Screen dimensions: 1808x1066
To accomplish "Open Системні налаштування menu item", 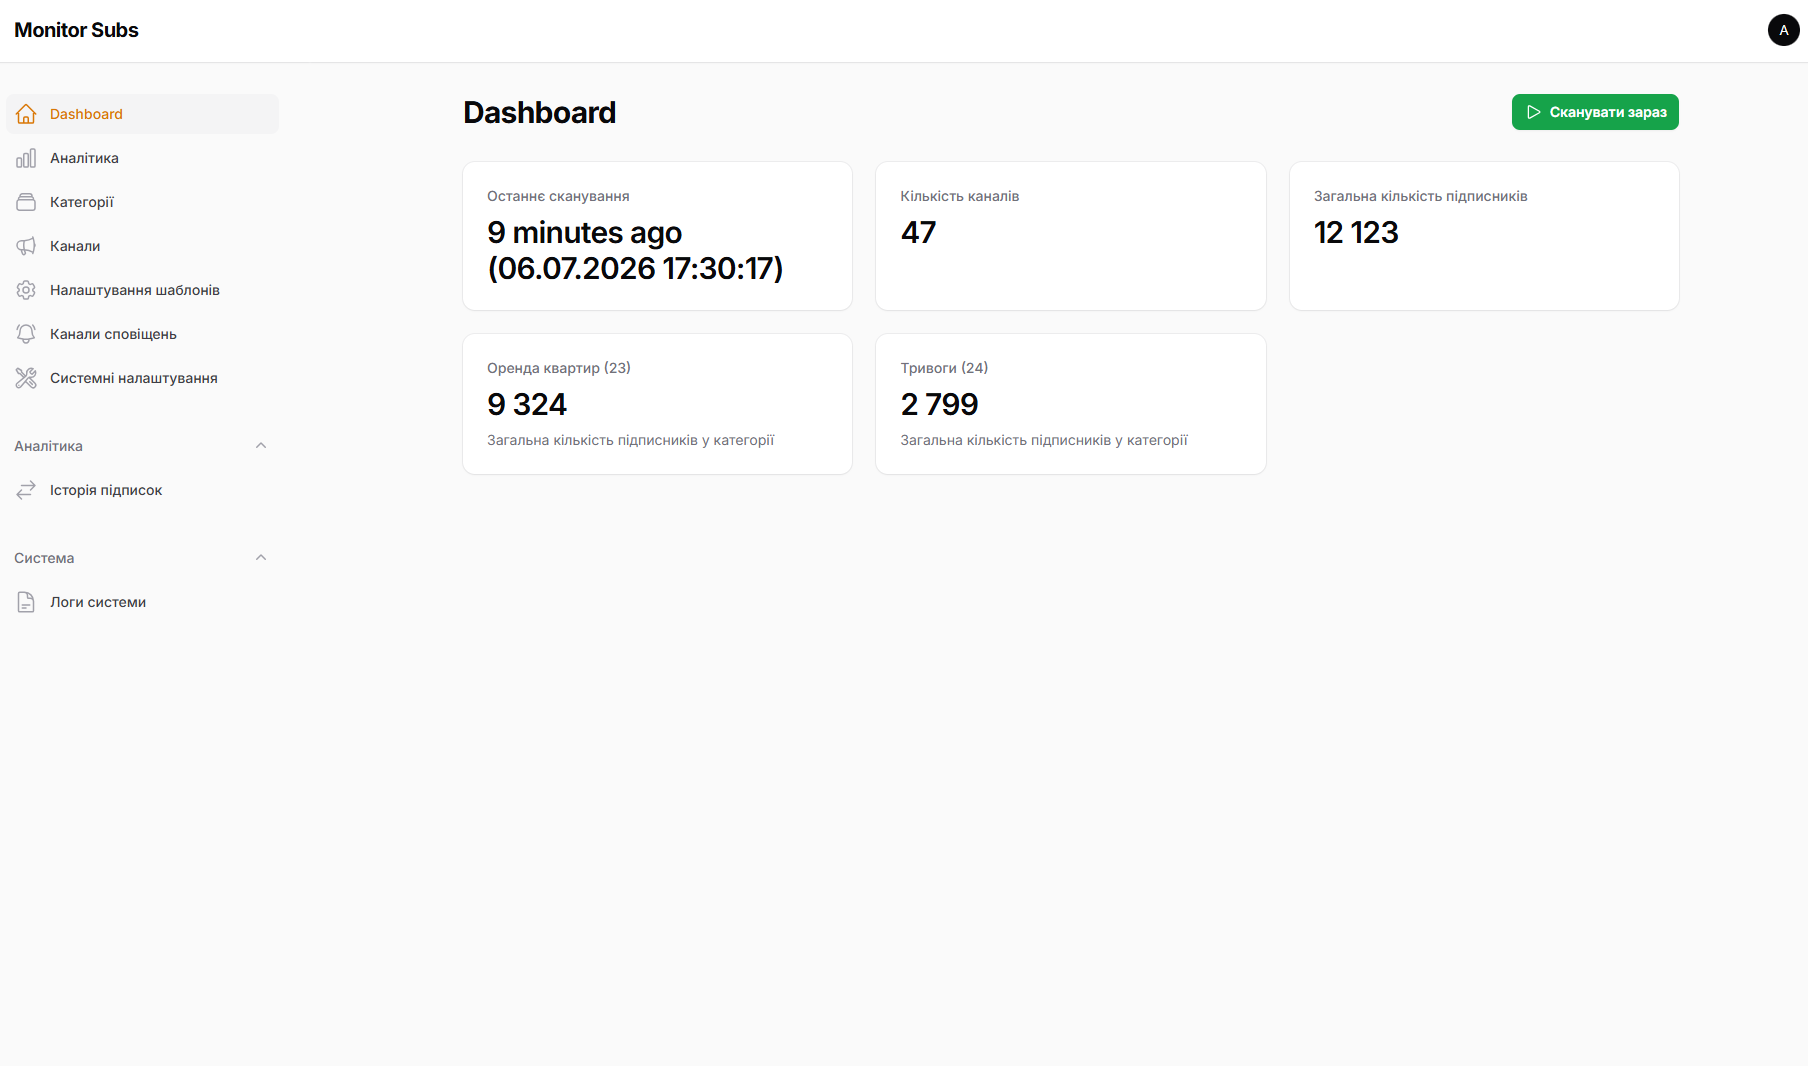I will click(x=142, y=378).
